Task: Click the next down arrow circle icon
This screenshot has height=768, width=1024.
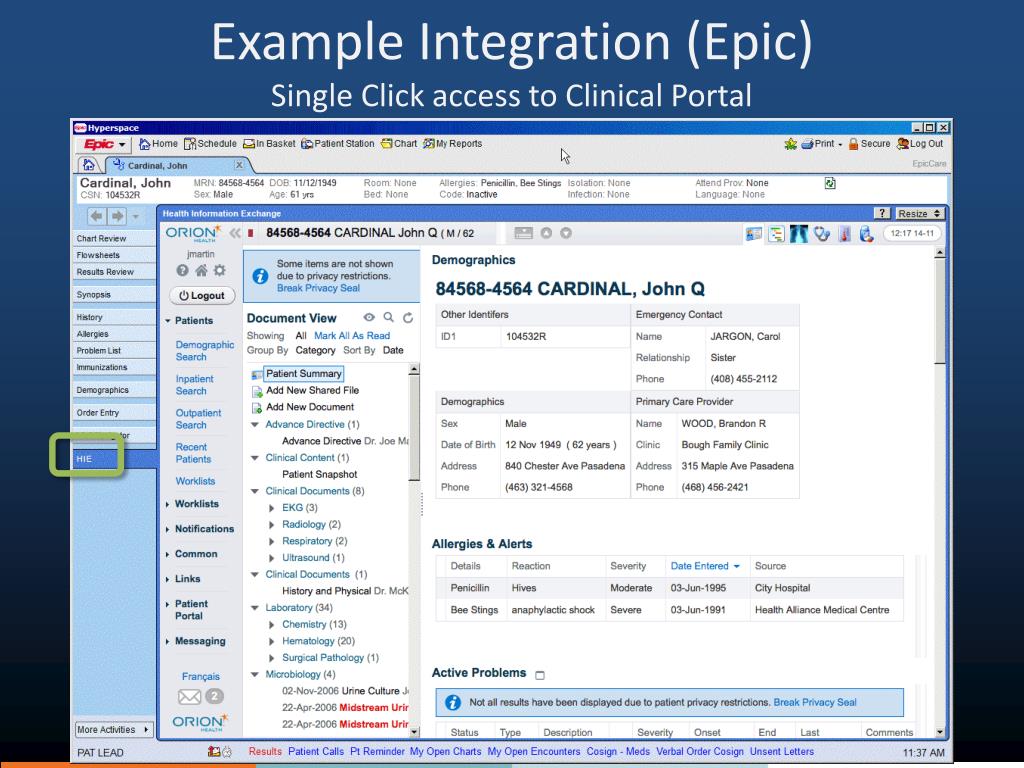Action: pyautogui.click(x=566, y=233)
